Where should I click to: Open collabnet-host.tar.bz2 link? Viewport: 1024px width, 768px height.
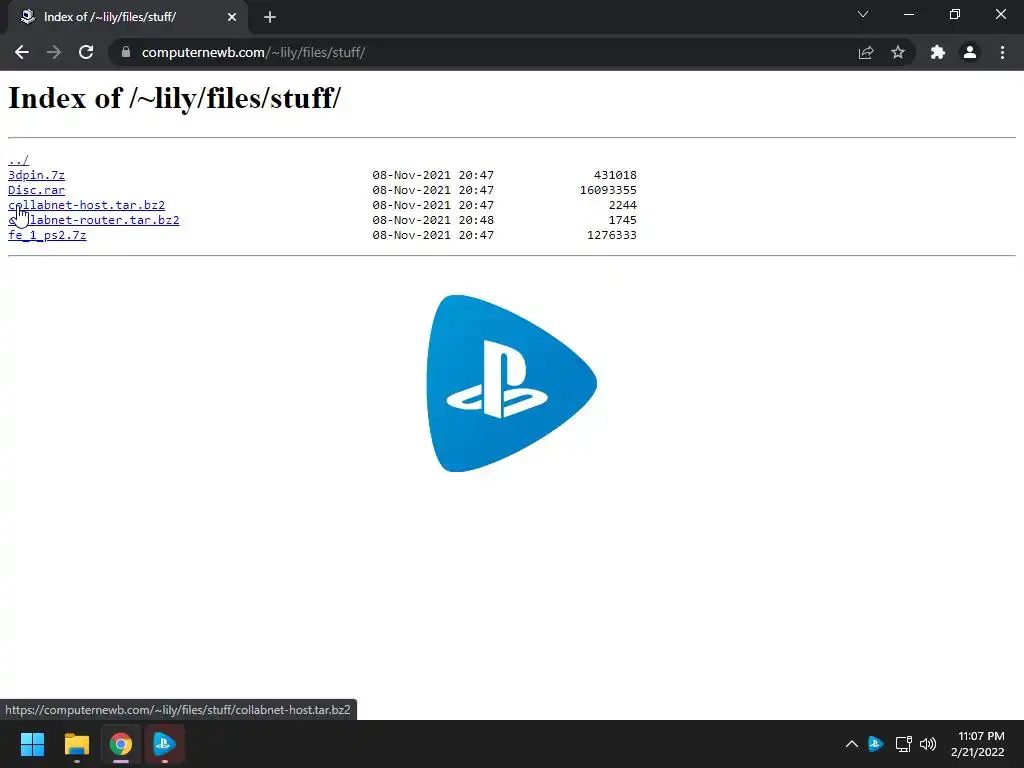pos(86,205)
